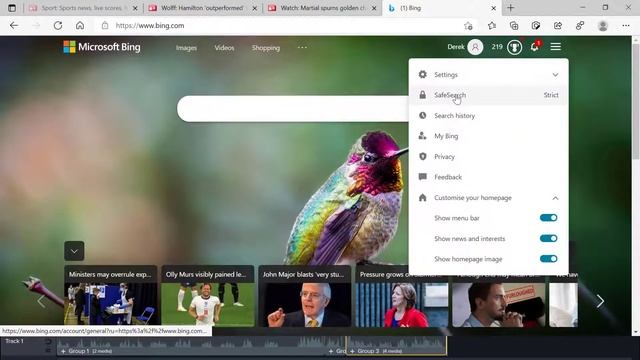Image resolution: width=640 pixels, height=360 pixels.
Task: Open the Share icon in toolbar
Action: tap(558, 26)
